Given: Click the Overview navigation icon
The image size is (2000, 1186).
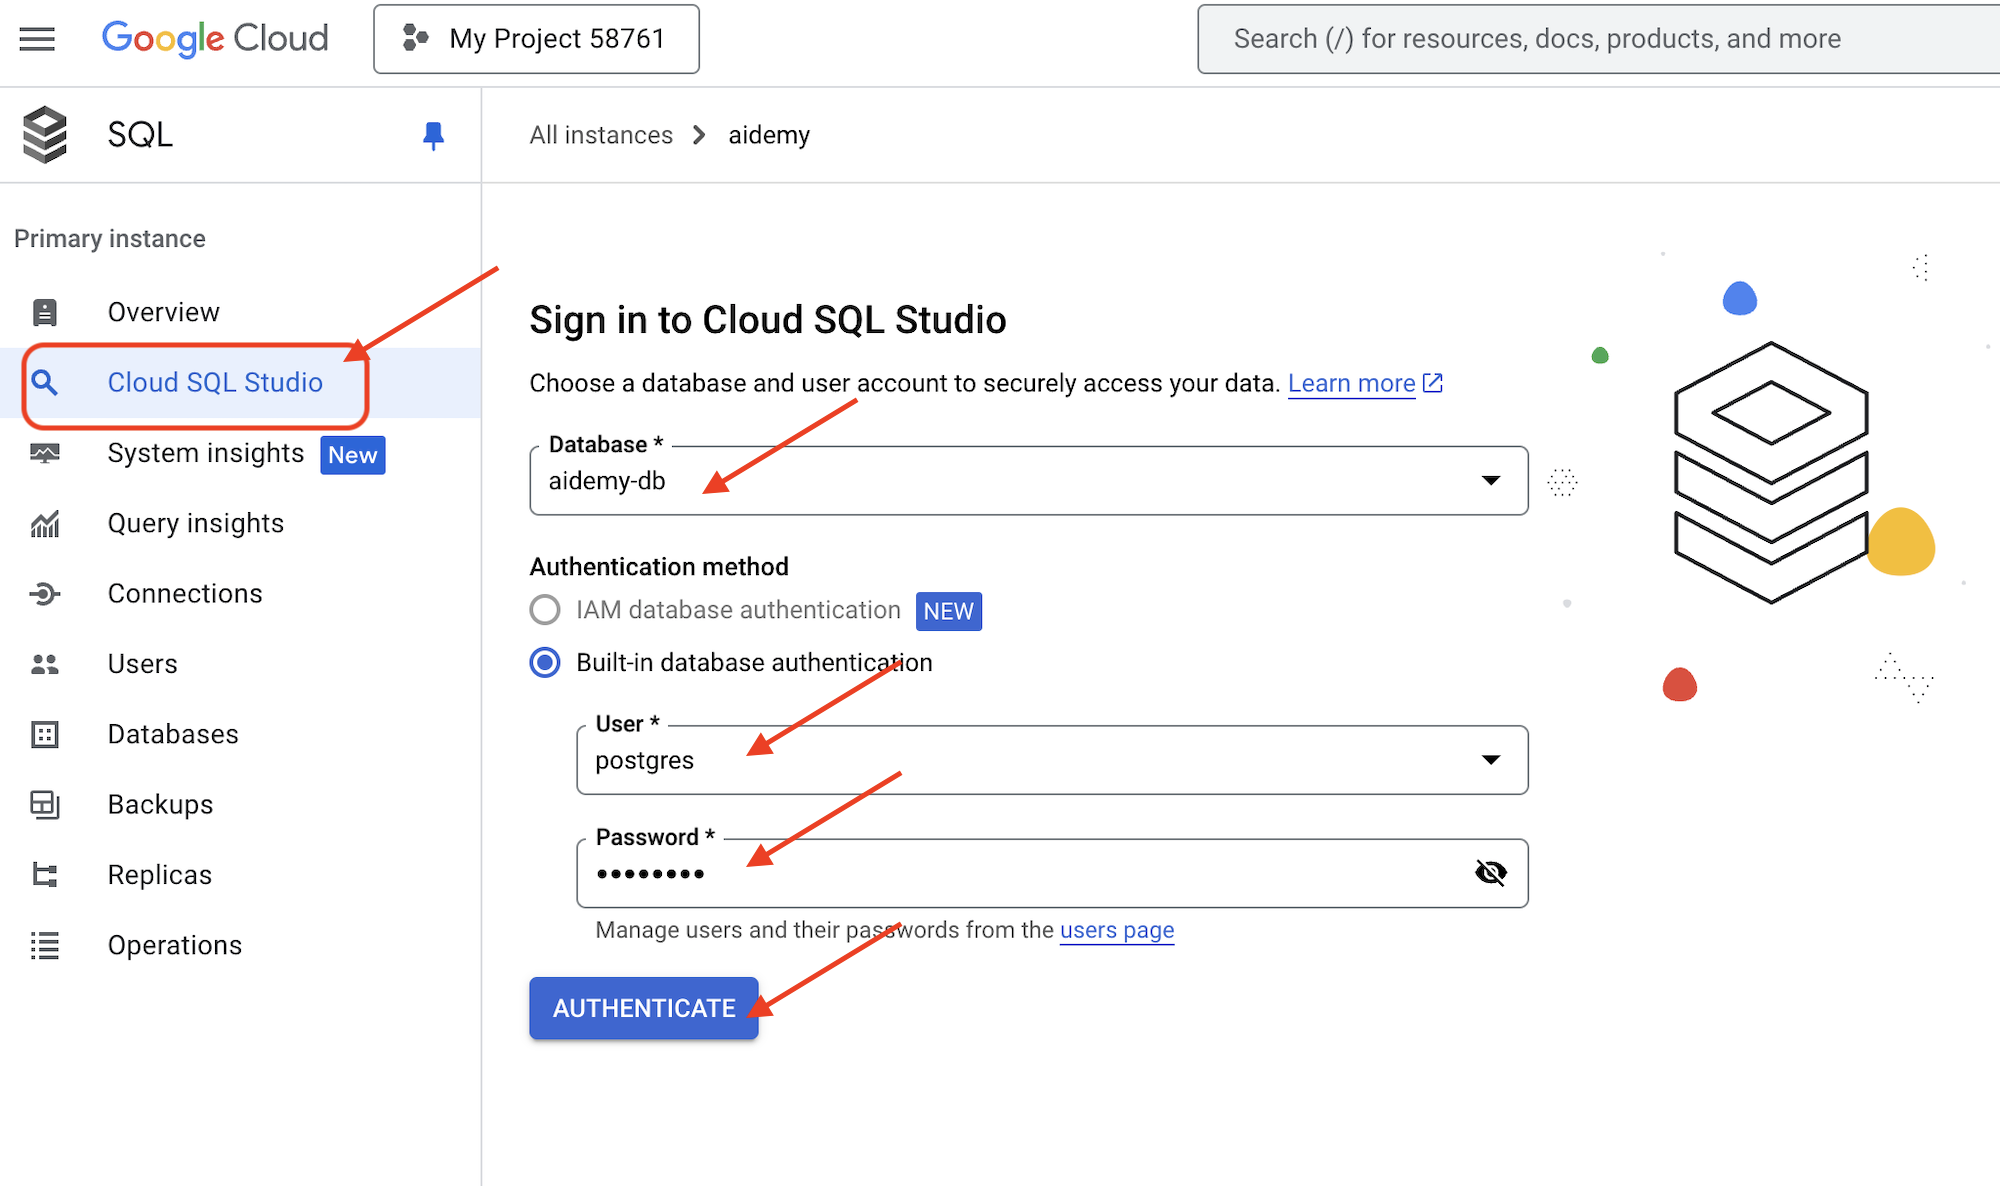Looking at the screenshot, I should tap(47, 311).
